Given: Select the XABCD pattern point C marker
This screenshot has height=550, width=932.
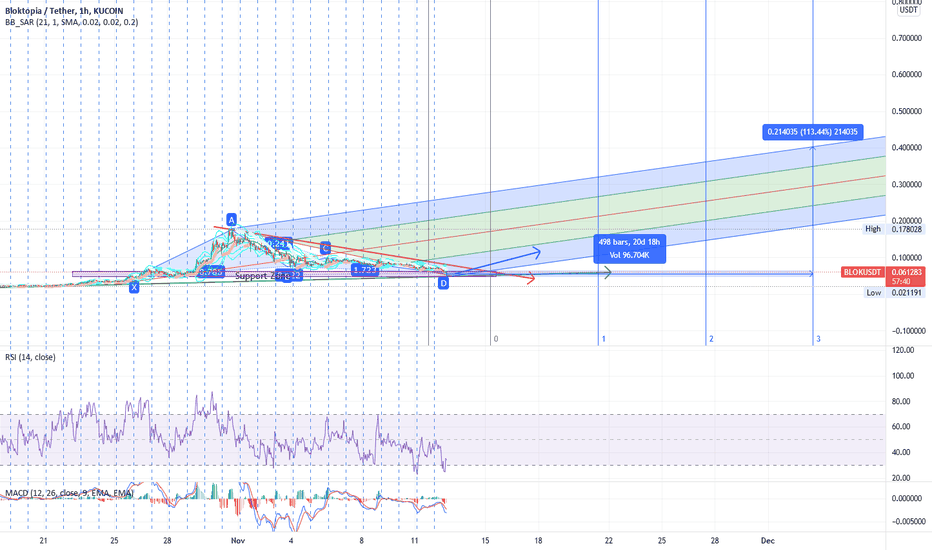Looking at the screenshot, I should (x=325, y=248).
